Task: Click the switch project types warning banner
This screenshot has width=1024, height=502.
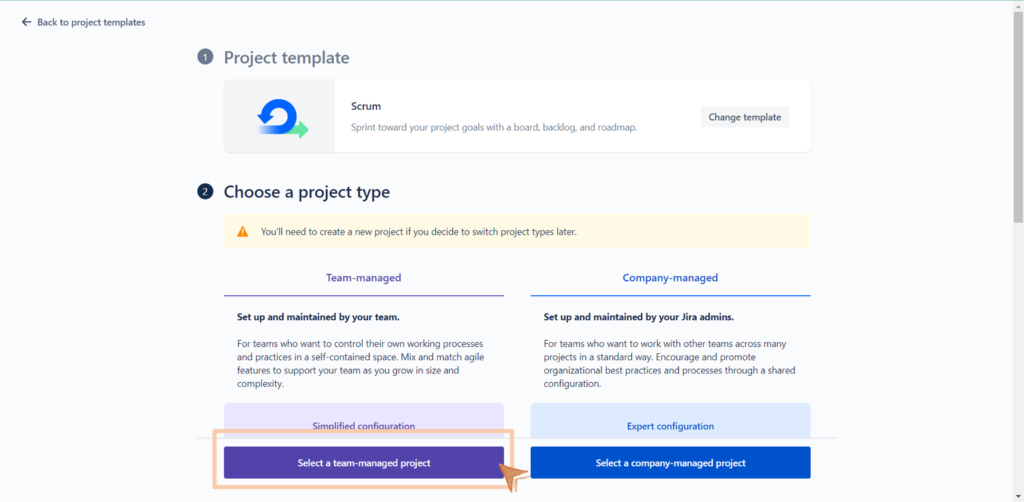Action: click(x=517, y=231)
